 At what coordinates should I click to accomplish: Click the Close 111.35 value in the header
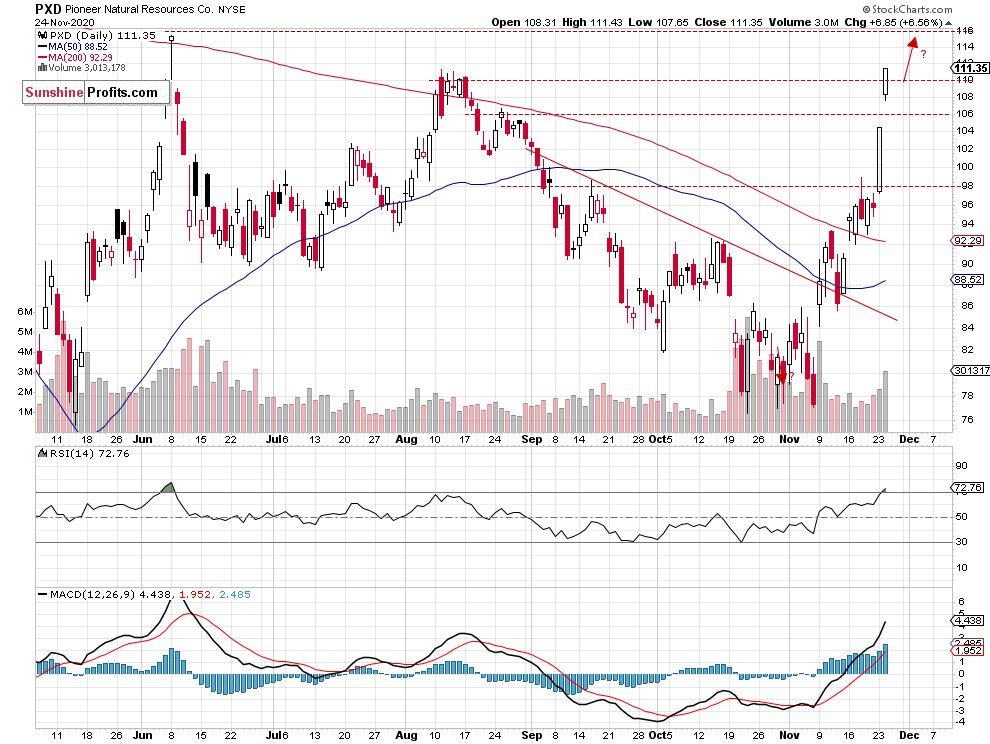(727, 22)
